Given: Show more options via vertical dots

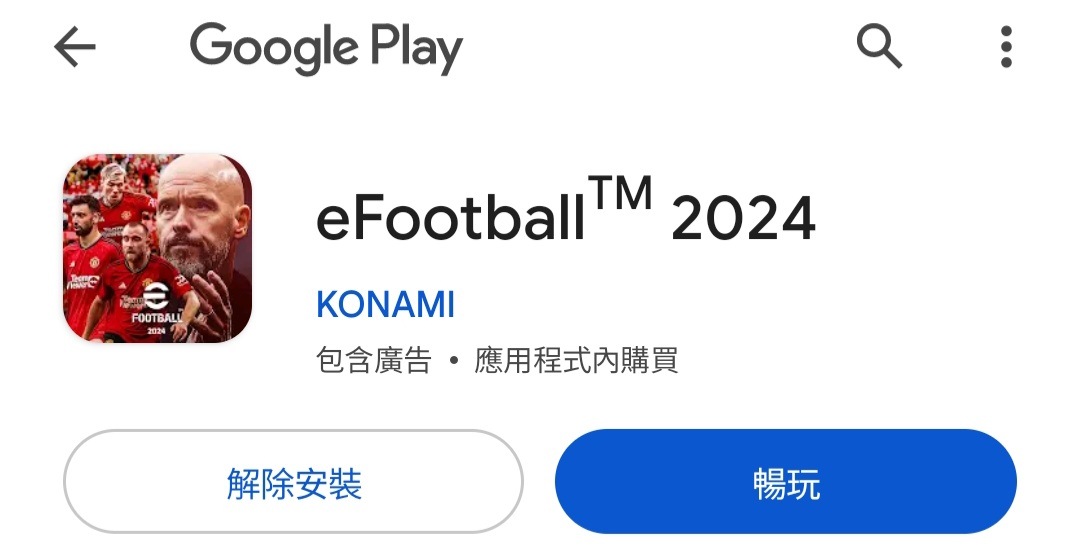Looking at the screenshot, I should click(x=1006, y=47).
